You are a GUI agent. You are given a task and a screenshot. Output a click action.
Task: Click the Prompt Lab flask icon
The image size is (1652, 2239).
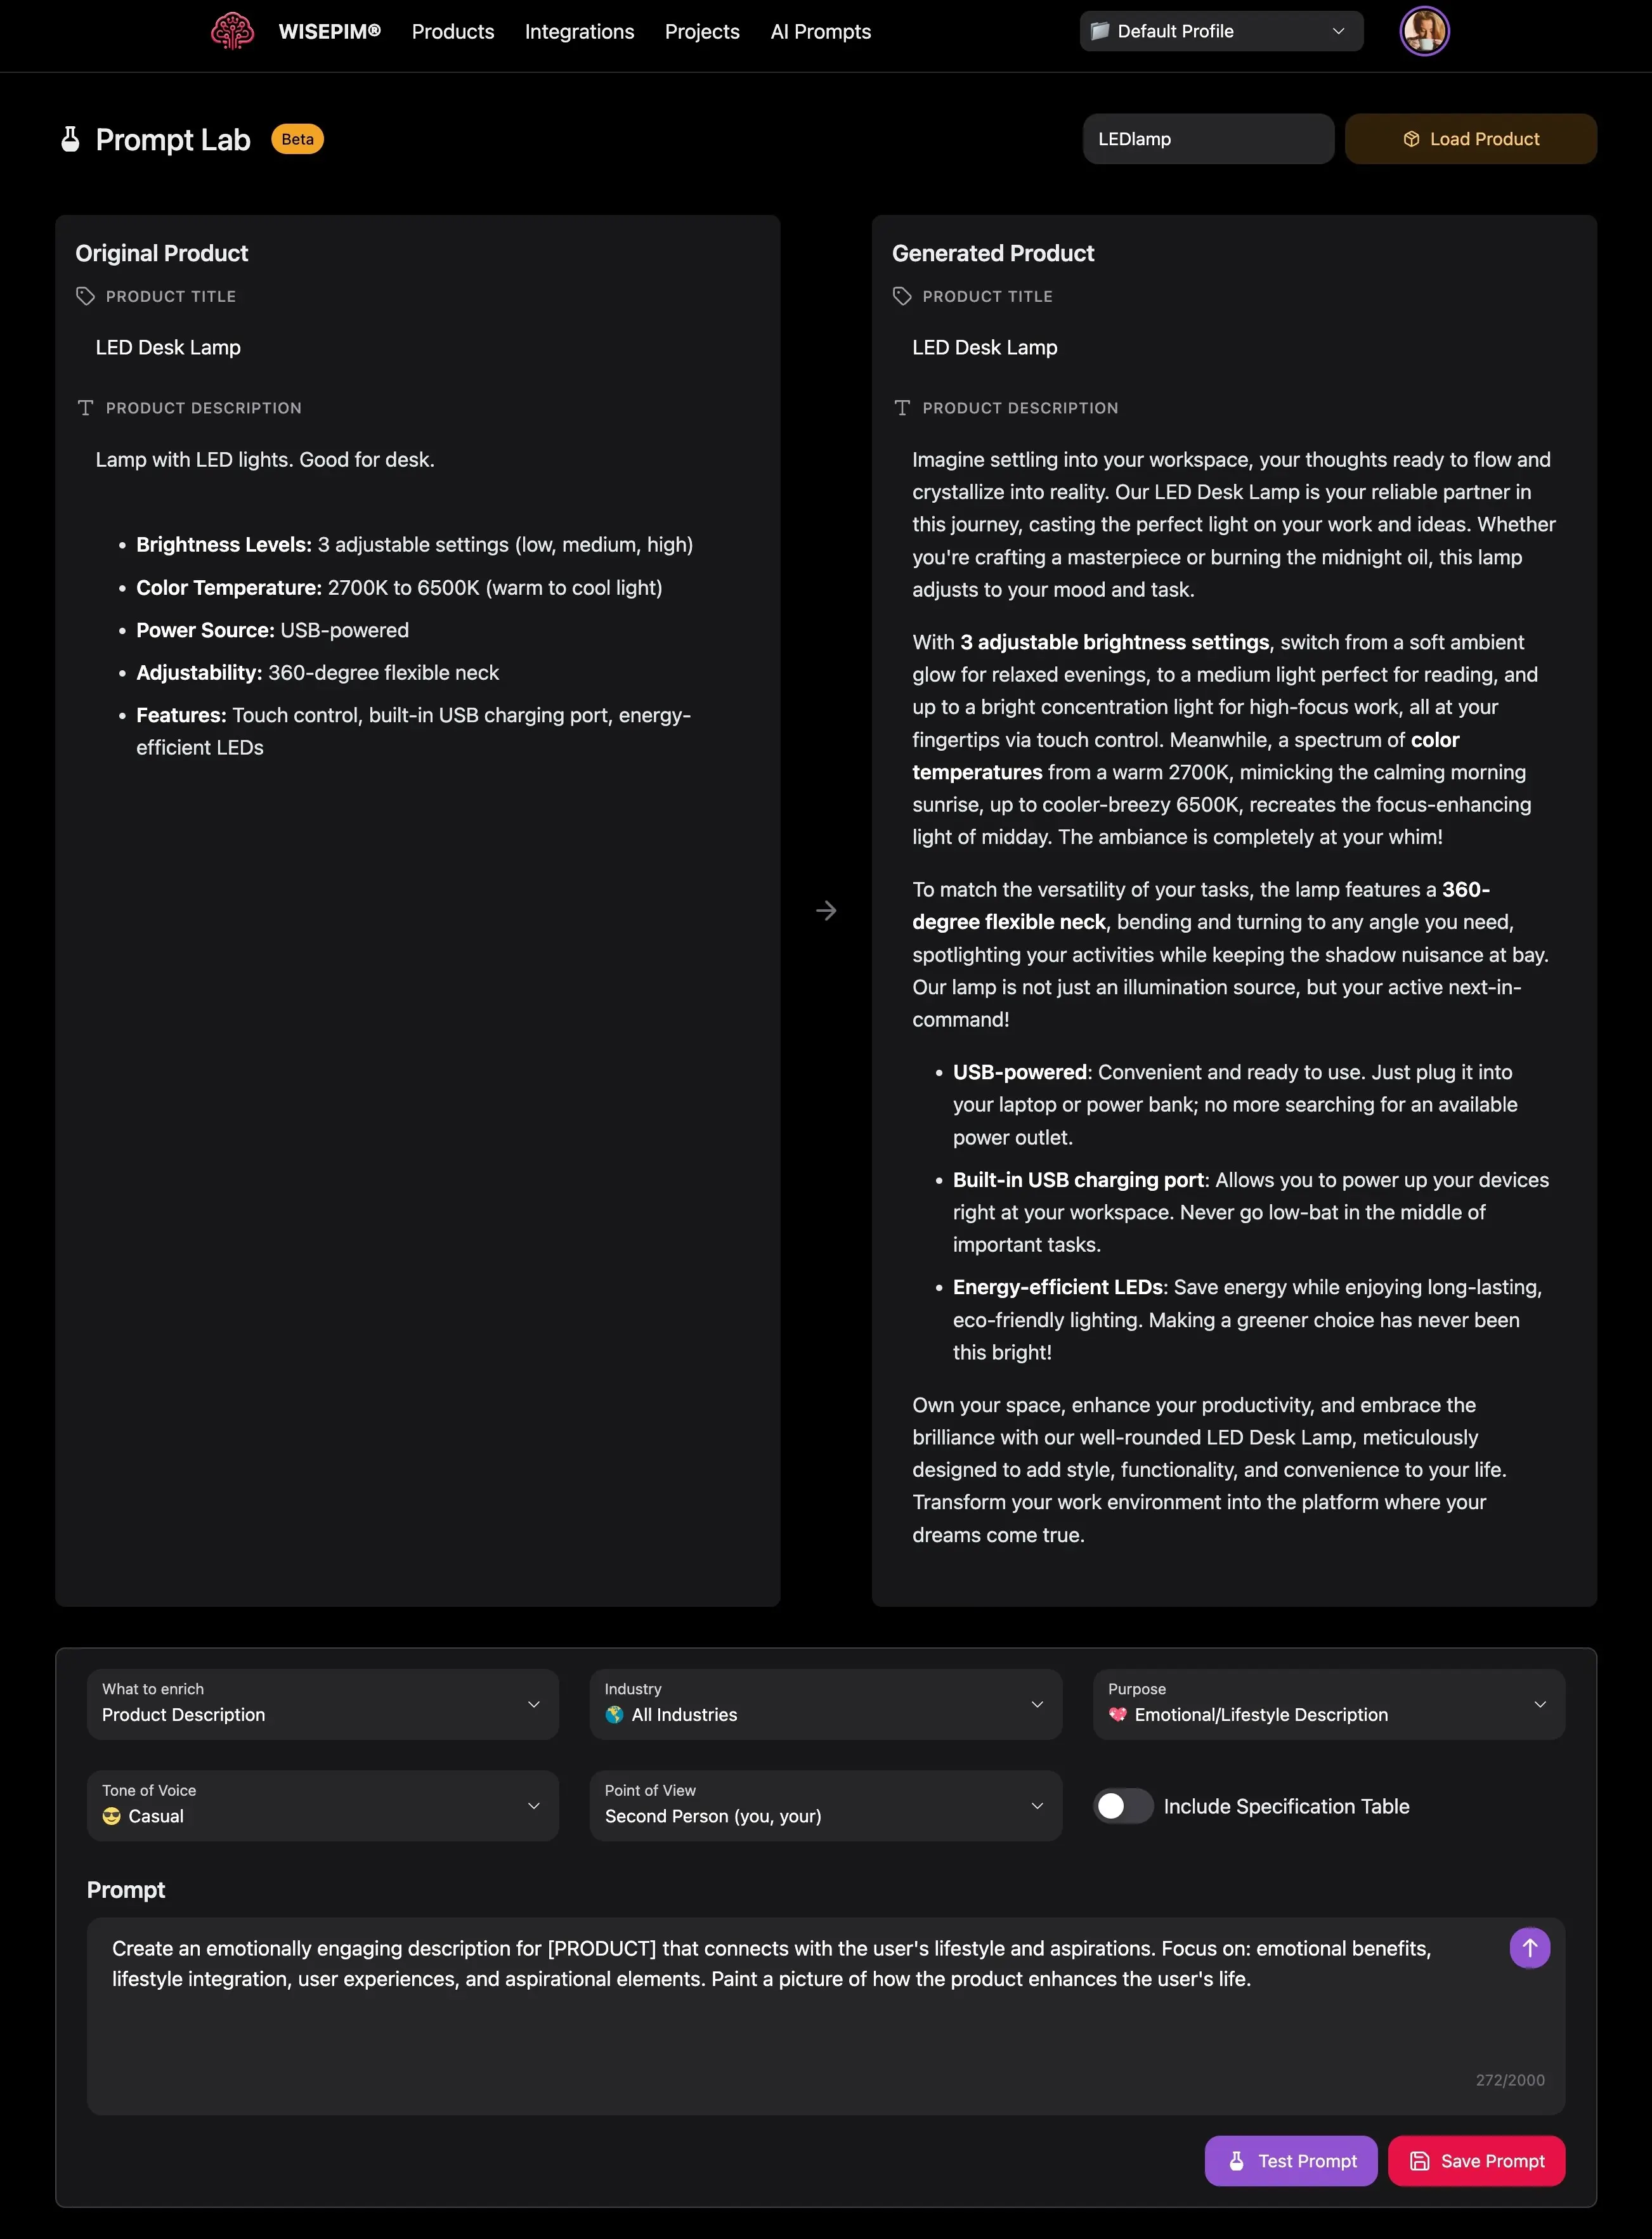point(70,139)
